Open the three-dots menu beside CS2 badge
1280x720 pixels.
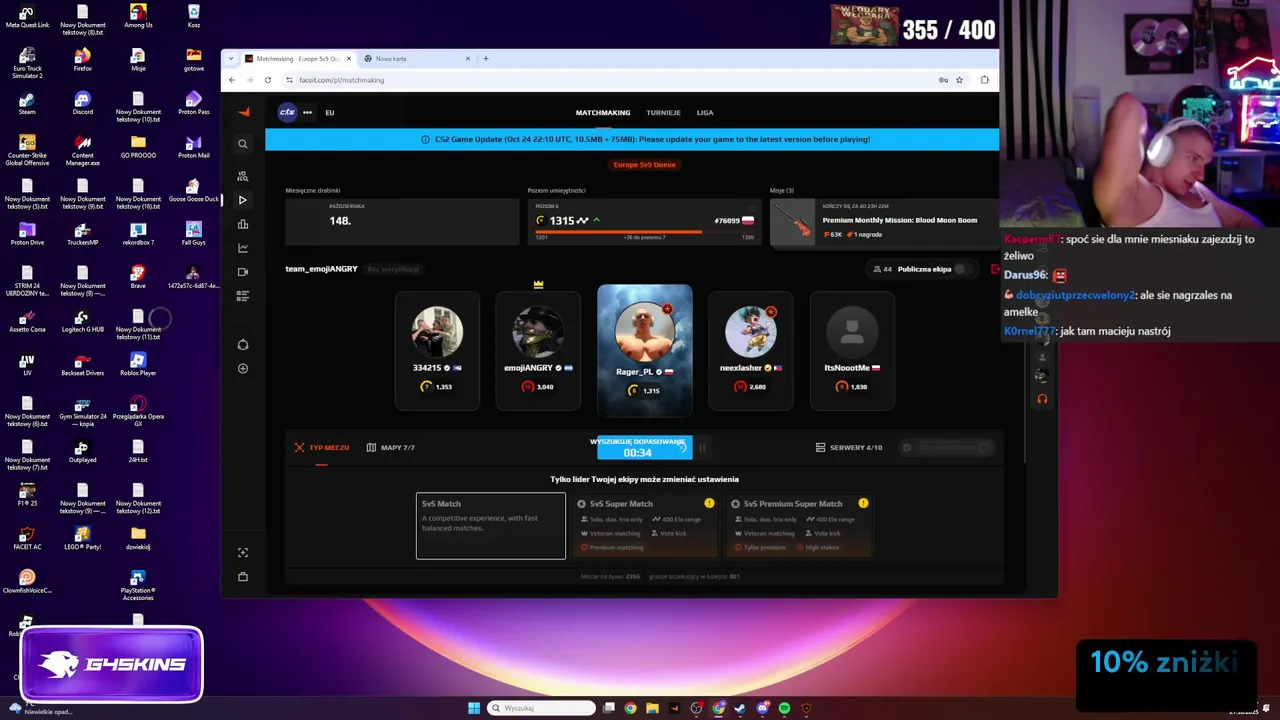(307, 112)
